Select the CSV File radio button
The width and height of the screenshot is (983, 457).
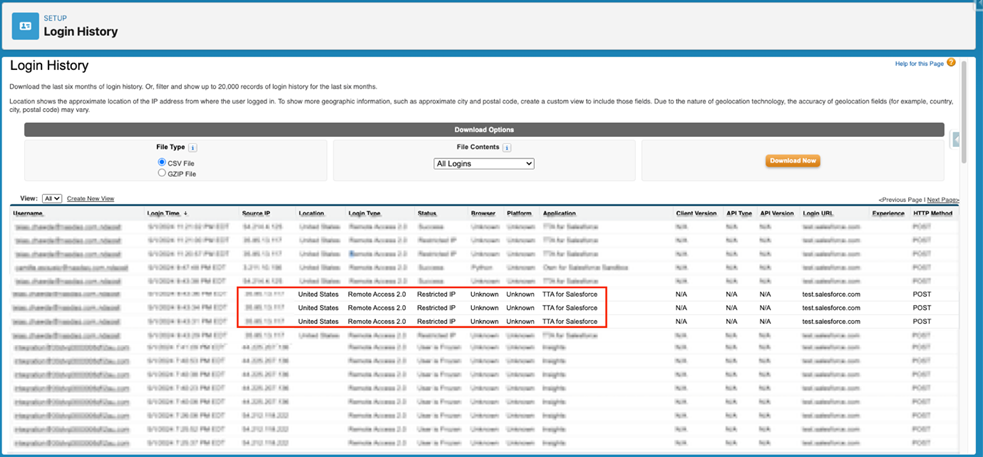162,162
